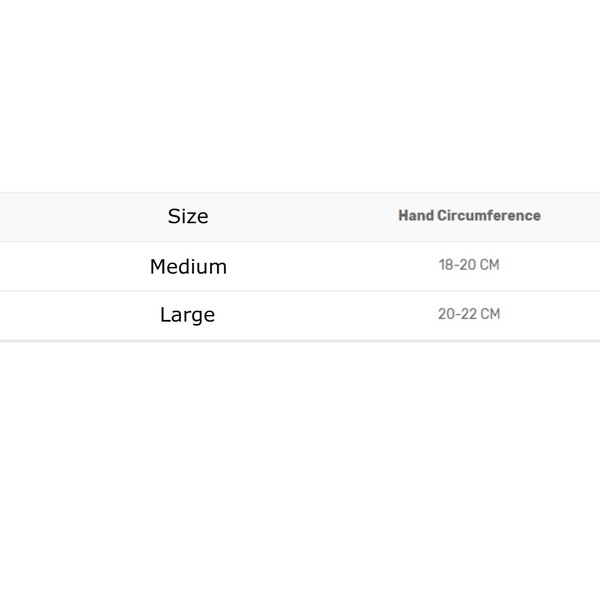The width and height of the screenshot is (600, 600).
Task: Click the Size column header
Action: coord(188,217)
